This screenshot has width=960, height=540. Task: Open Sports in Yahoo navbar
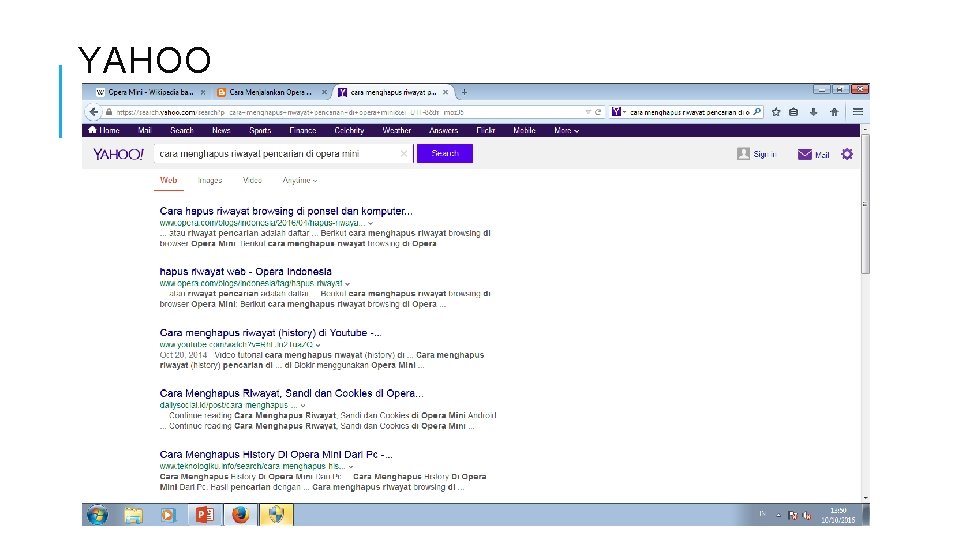(260, 130)
